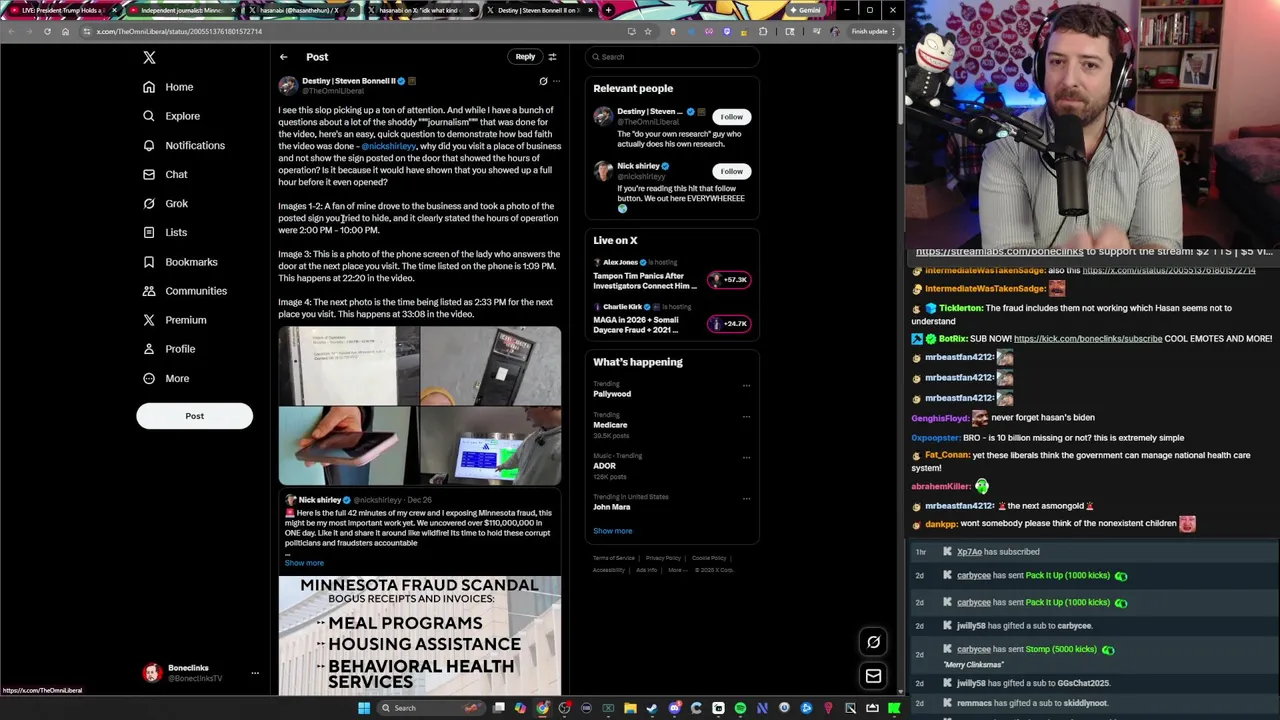
Task: Open options for Medicare trend
Action: coord(746,417)
